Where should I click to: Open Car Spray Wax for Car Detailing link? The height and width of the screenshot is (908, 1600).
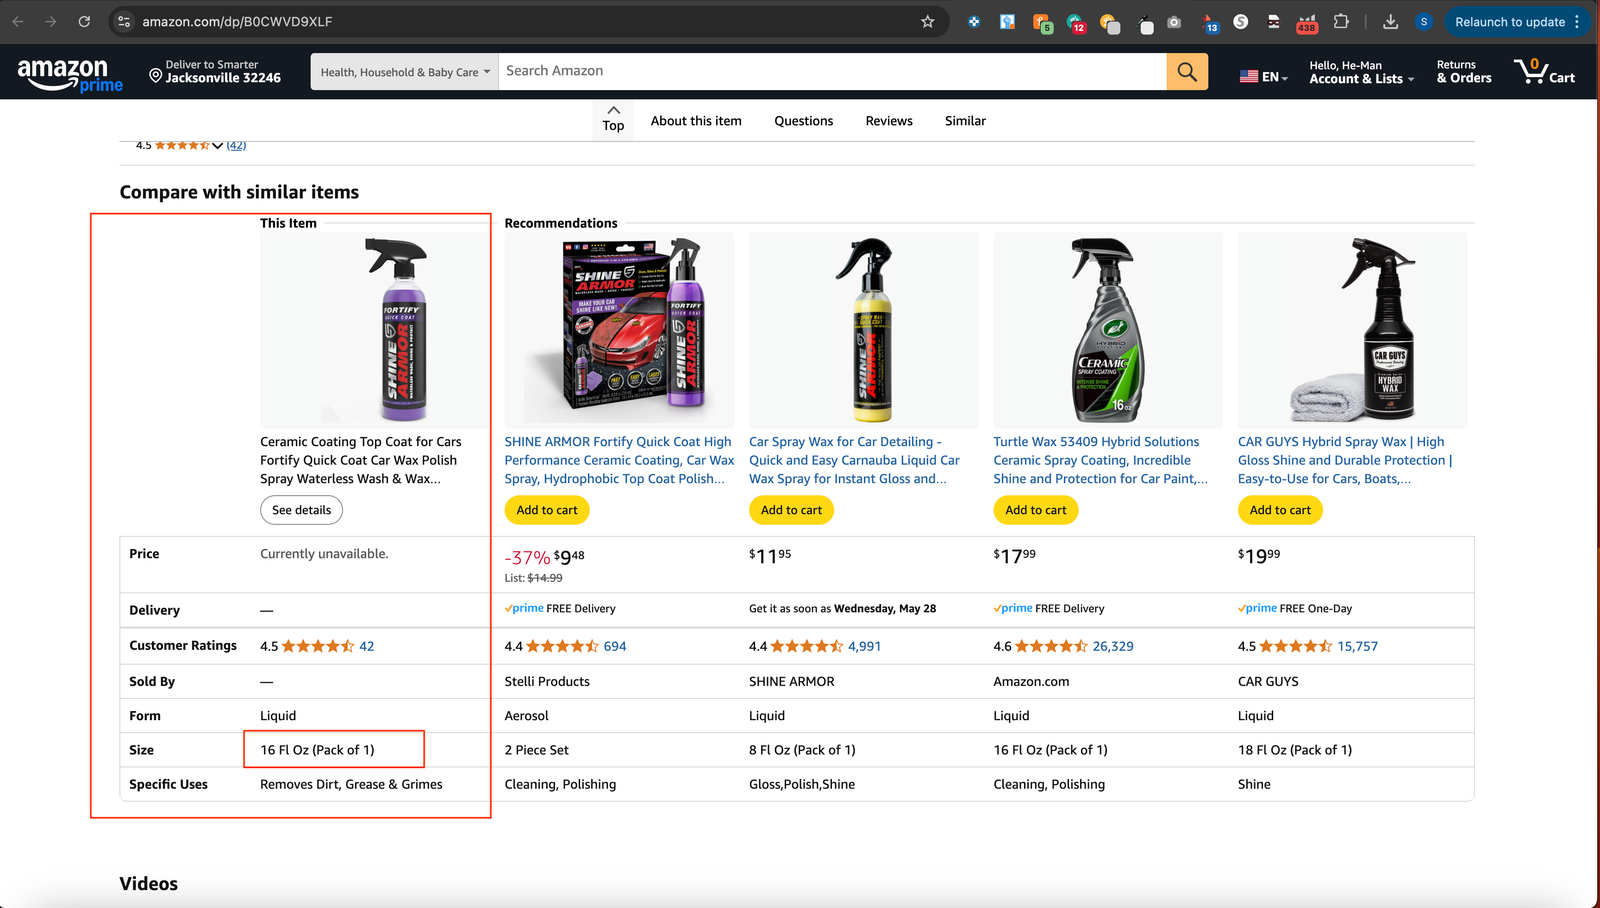coord(854,460)
